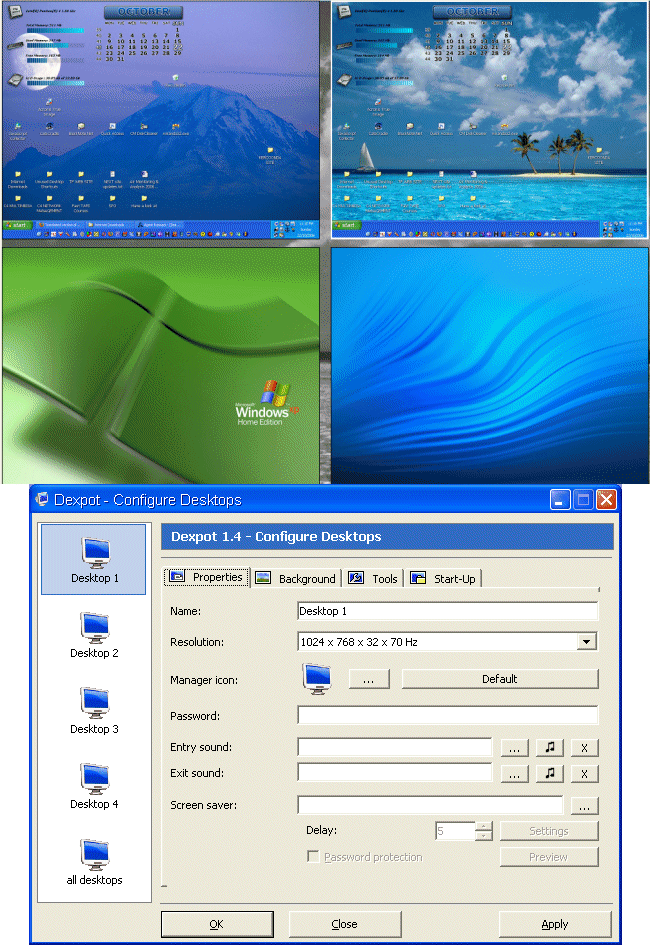Click the Apply button
Viewport: 650px width, 945px height.
[x=555, y=925]
